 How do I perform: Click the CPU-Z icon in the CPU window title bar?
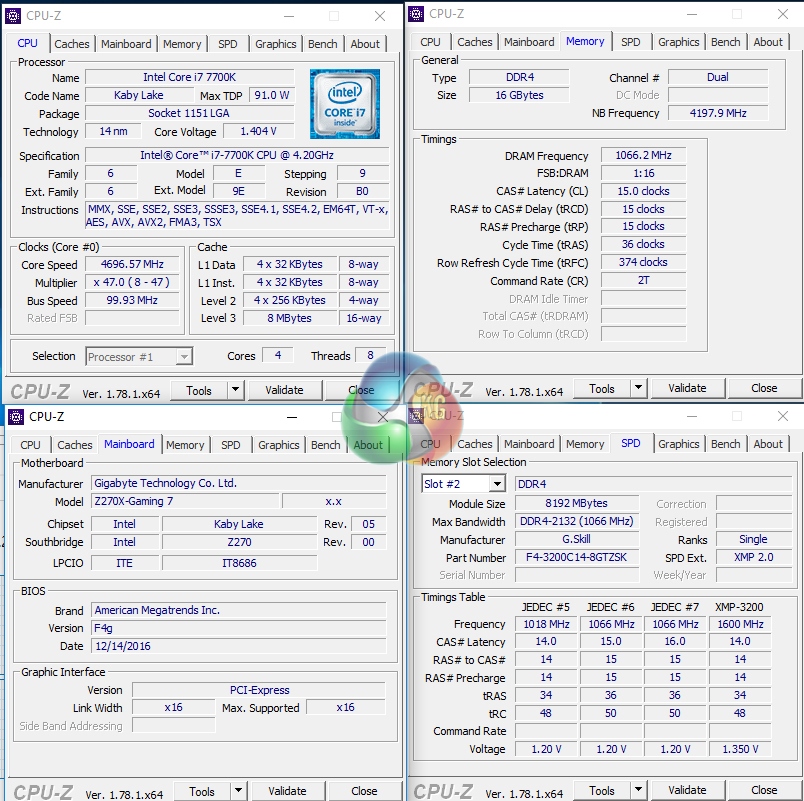[15, 16]
